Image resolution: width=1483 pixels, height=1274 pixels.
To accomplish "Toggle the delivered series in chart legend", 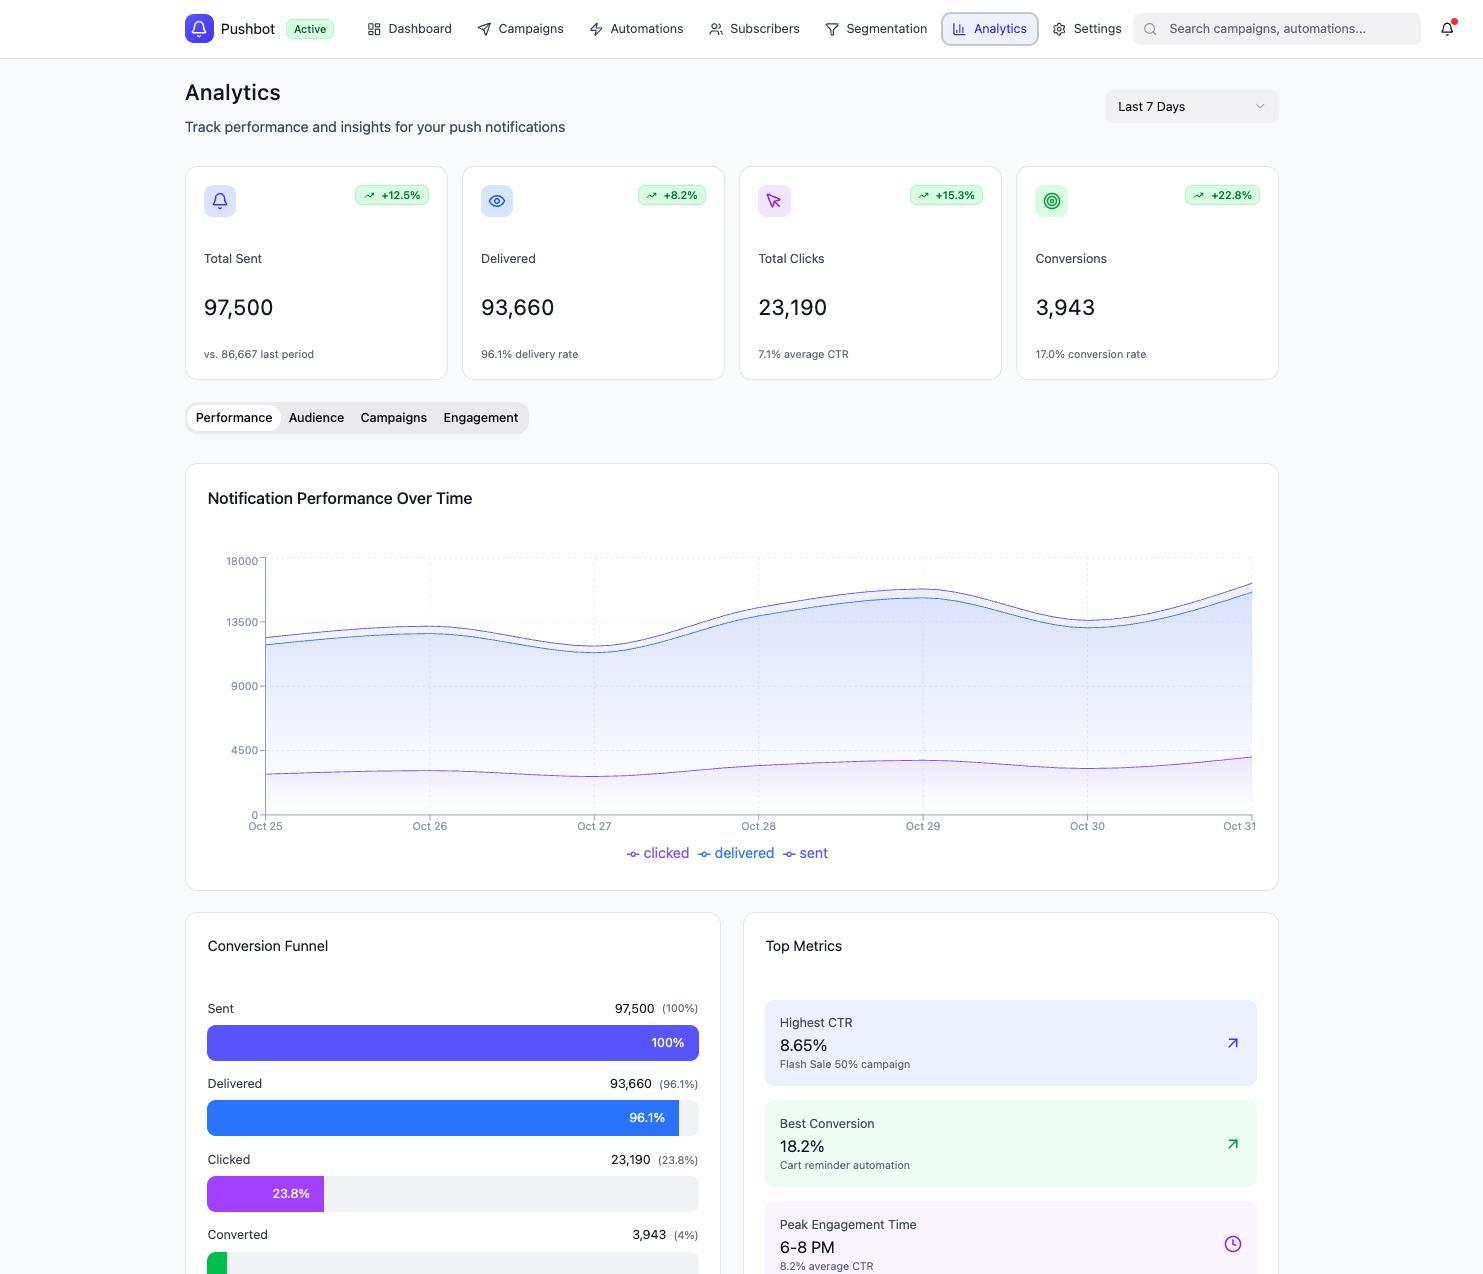I will (x=736, y=853).
